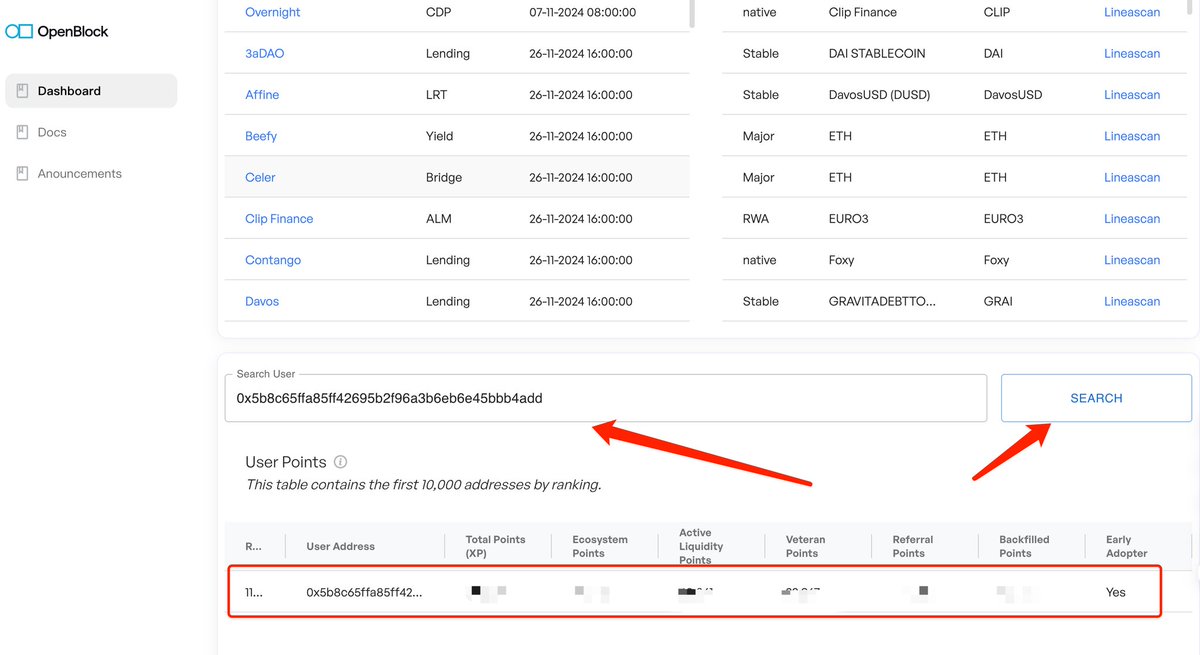Click the User Points info icon

tap(340, 462)
